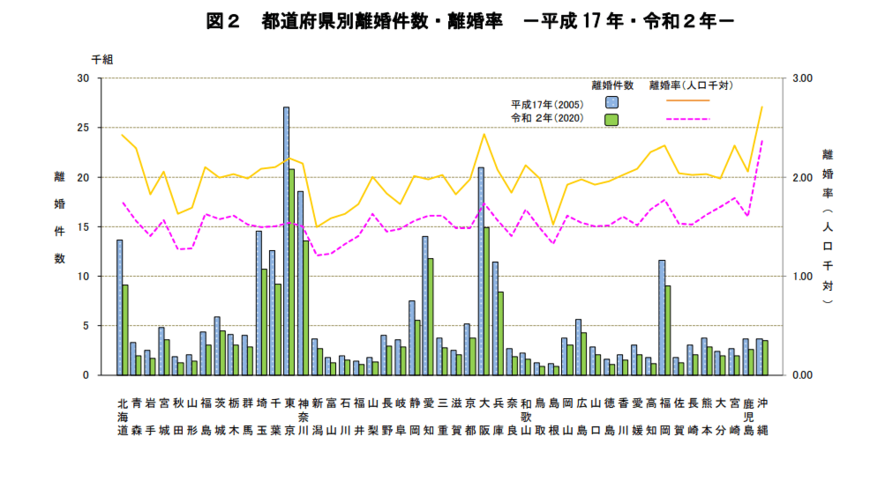Click Fukuoka's blue 2005 bar
Image resolution: width=870 pixels, height=481 pixels.
point(662,317)
